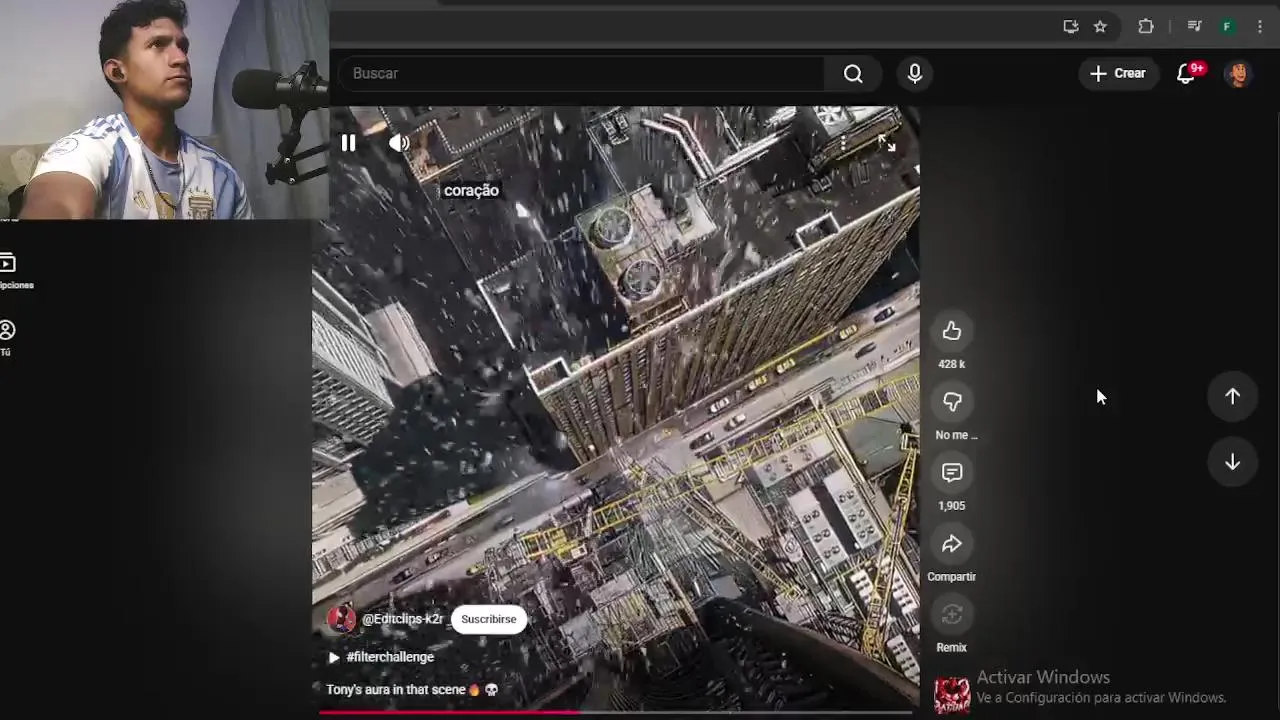The width and height of the screenshot is (1280, 720).
Task: Open the comments with 1,905 replies
Action: [952, 473]
